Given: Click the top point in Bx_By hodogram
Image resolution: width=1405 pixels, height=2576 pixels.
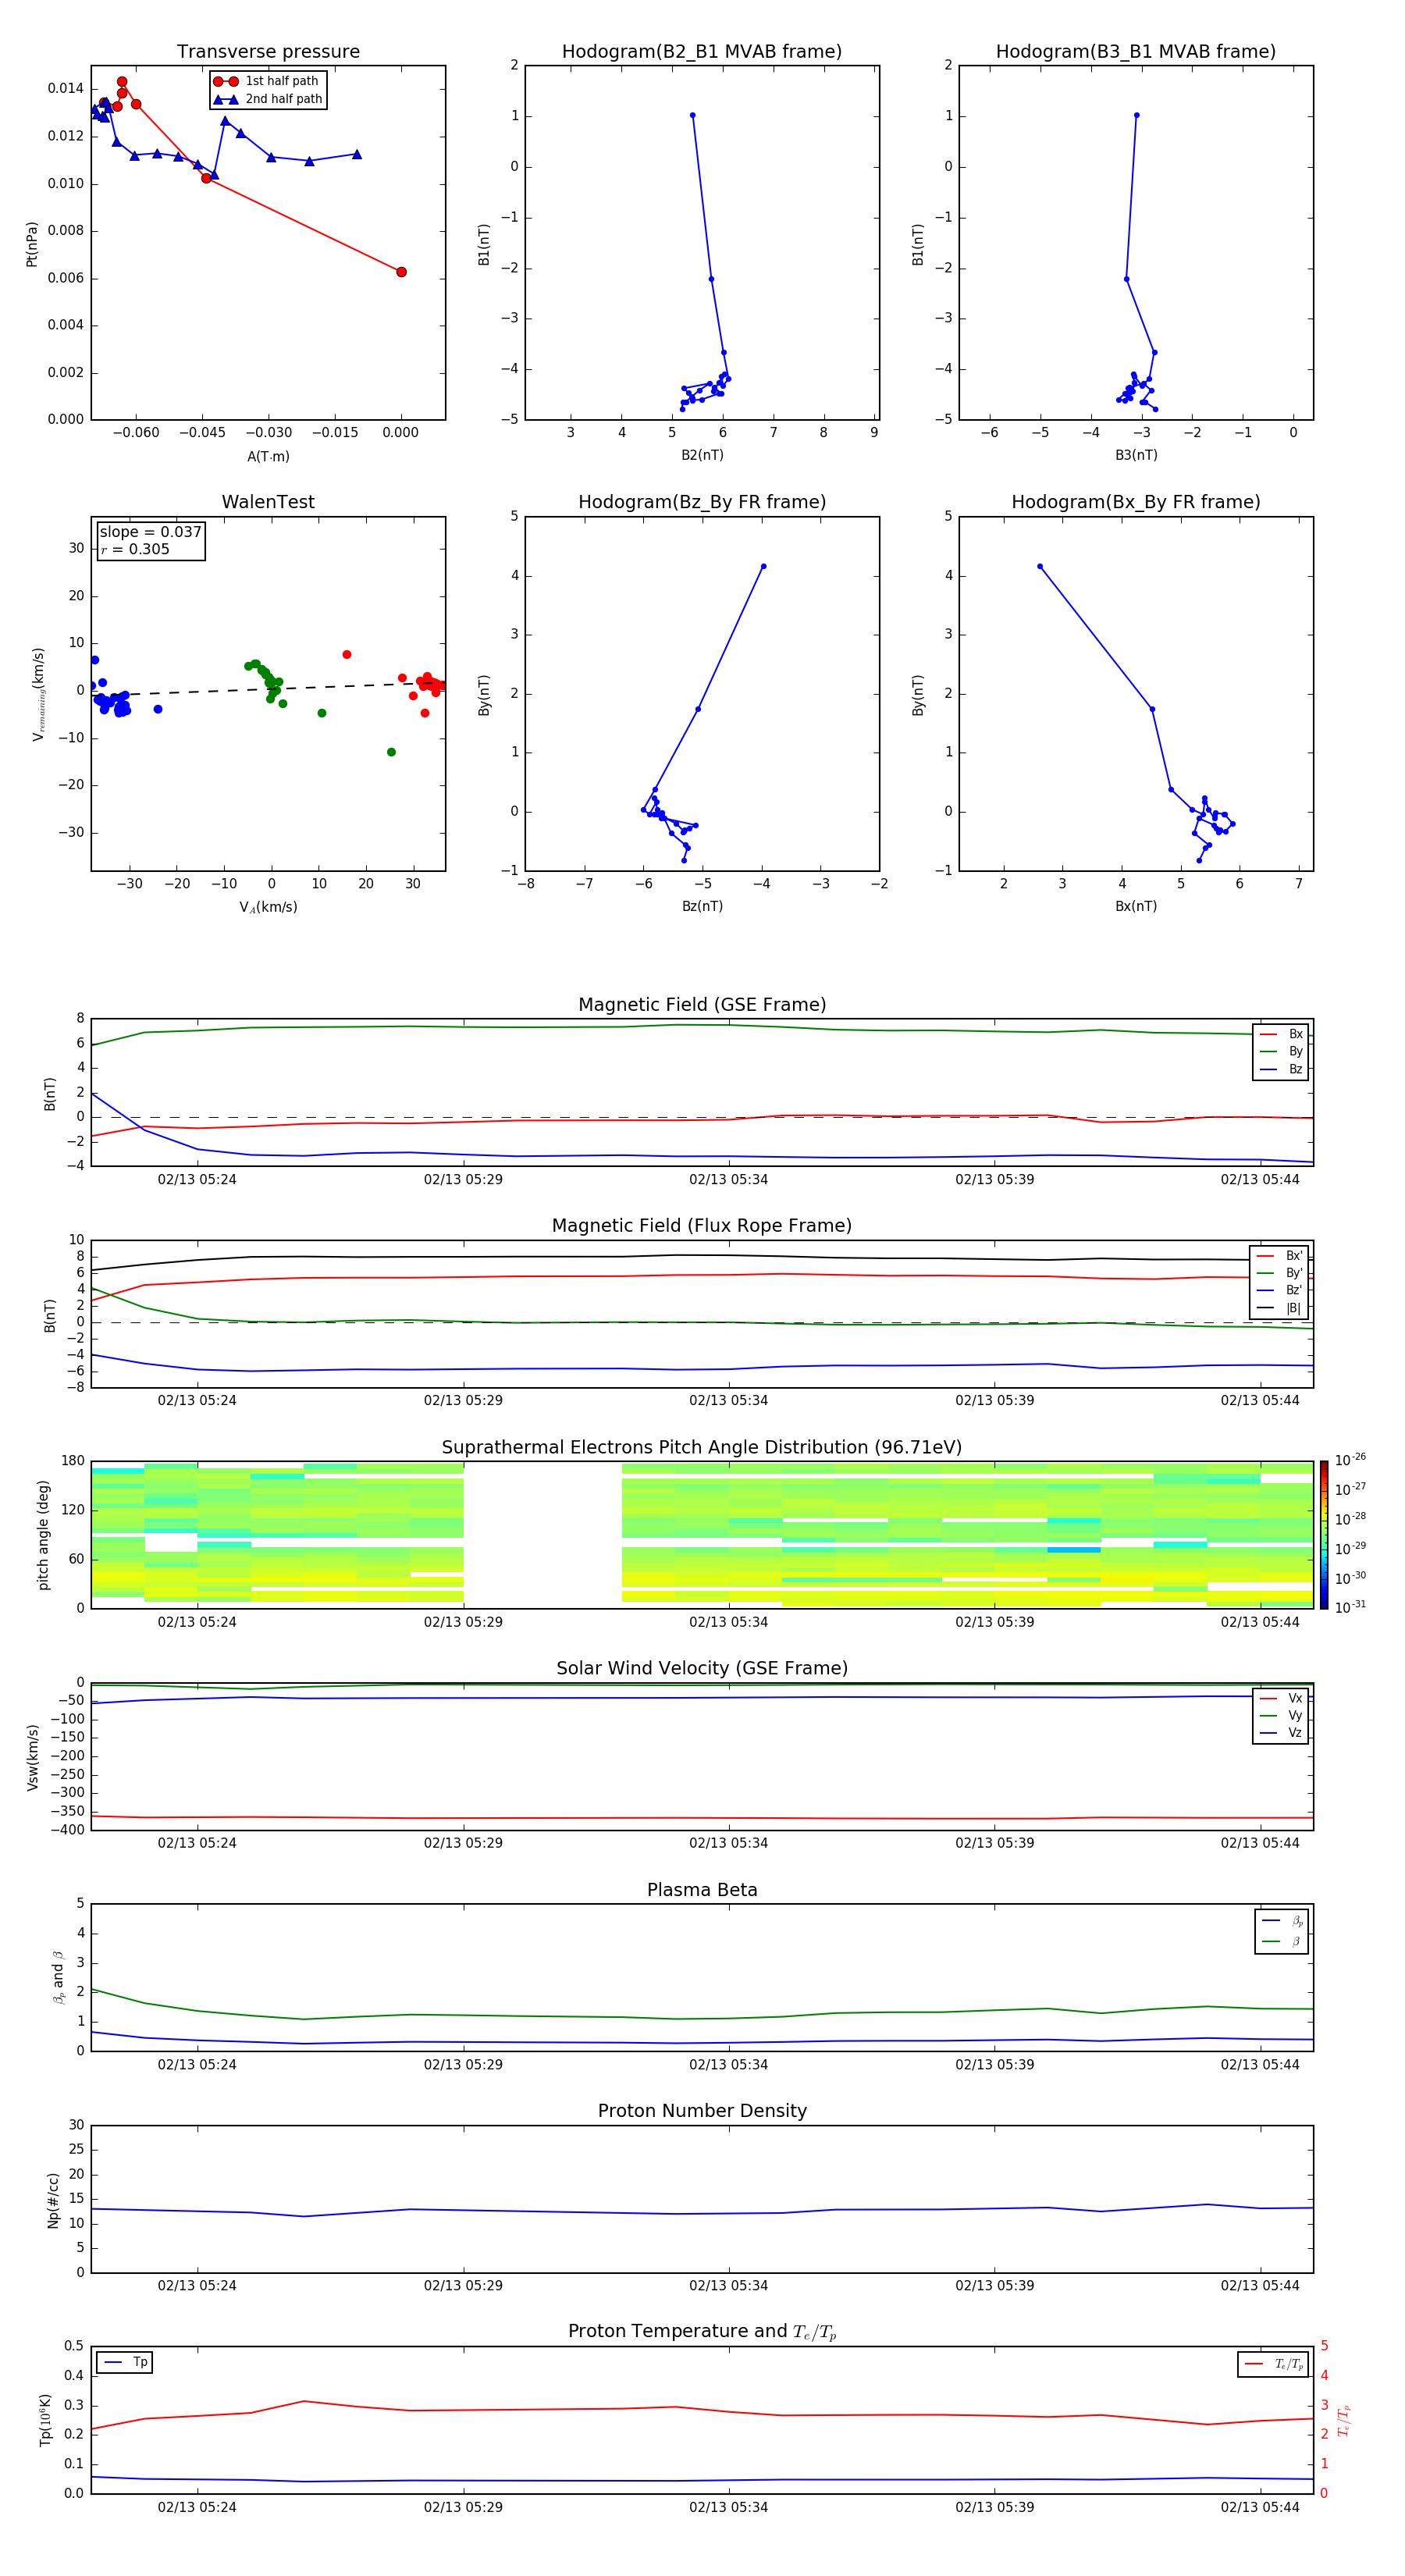Looking at the screenshot, I should point(1040,566).
